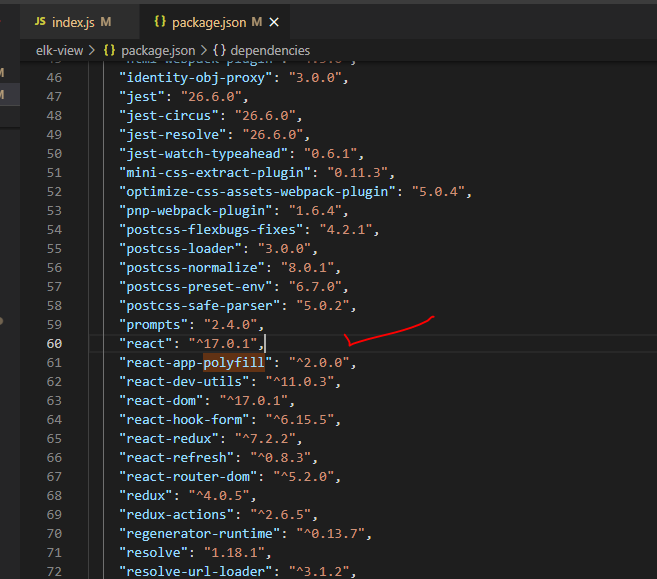The height and width of the screenshot is (579, 657).
Task: Click the "react-app-polyfill" key
Action: pos(197,363)
